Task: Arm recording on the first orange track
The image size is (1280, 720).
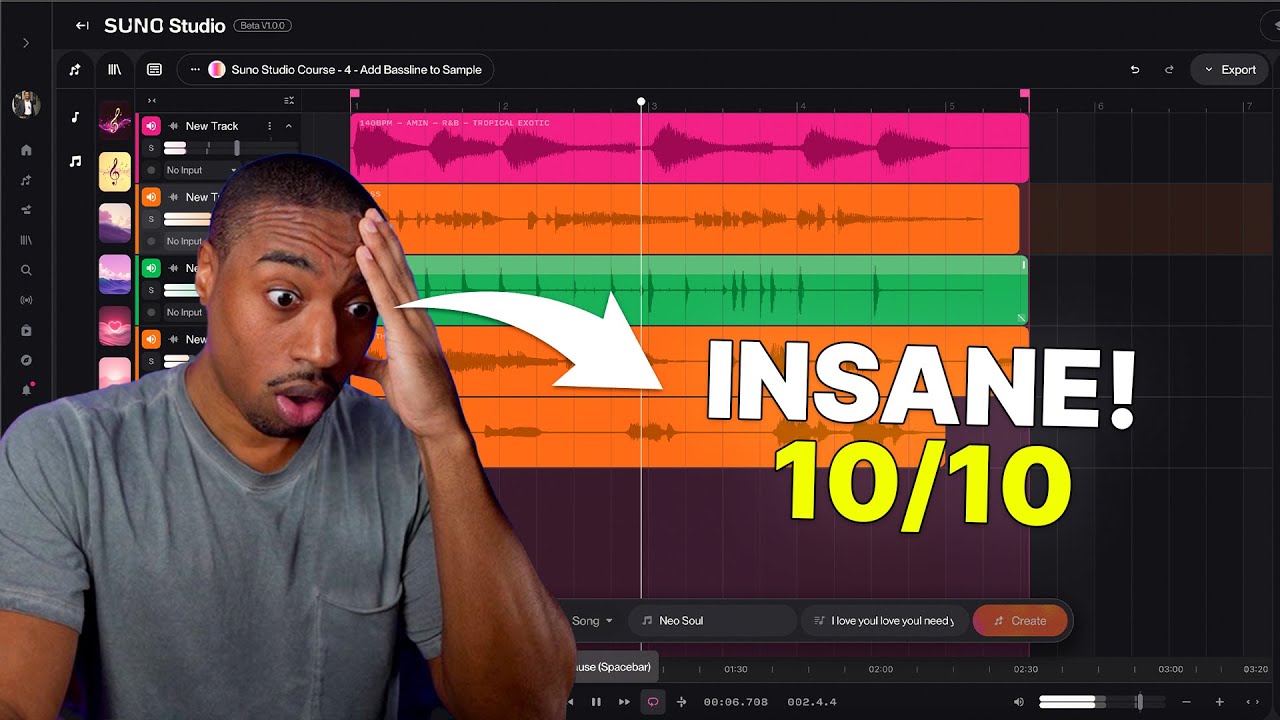Action: 151,241
